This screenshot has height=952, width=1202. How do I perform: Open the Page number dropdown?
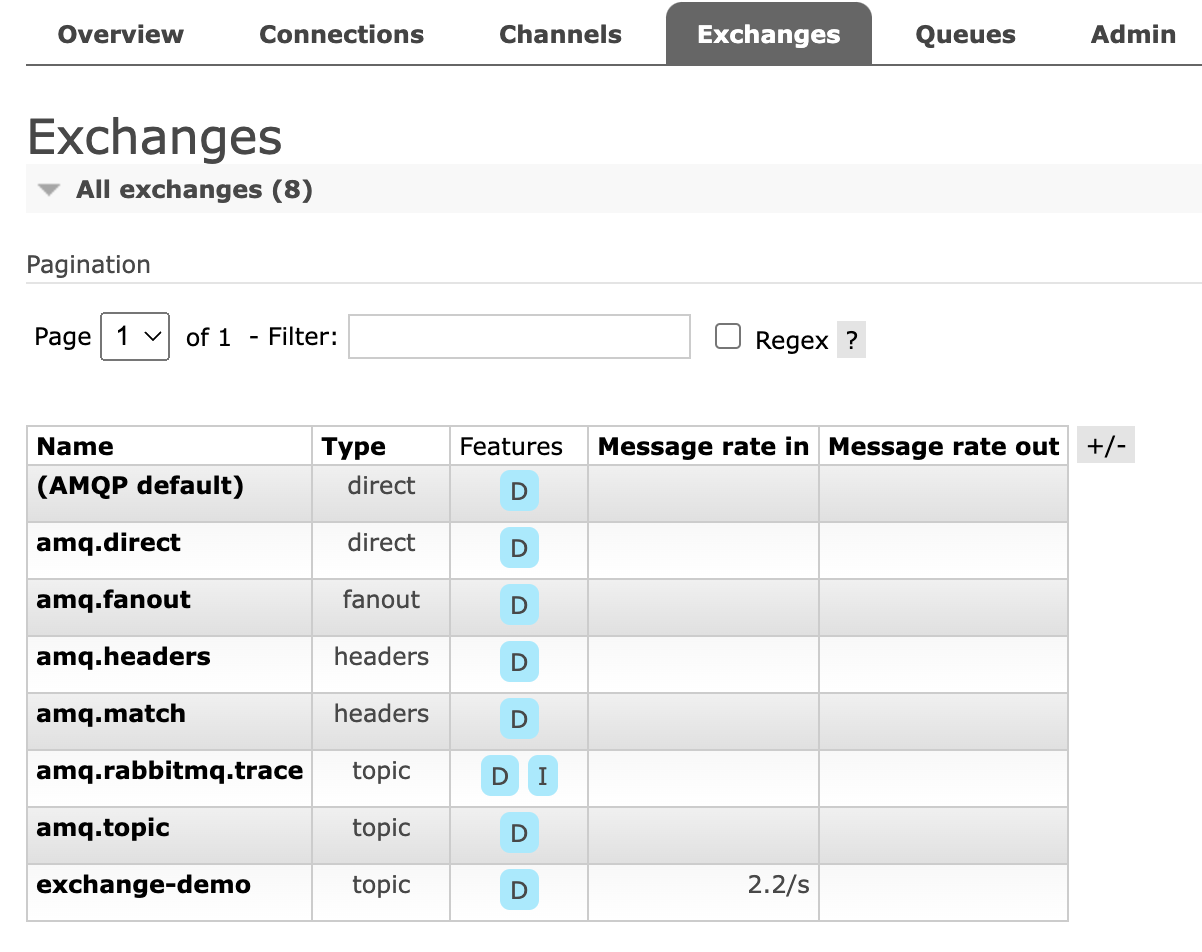point(134,337)
